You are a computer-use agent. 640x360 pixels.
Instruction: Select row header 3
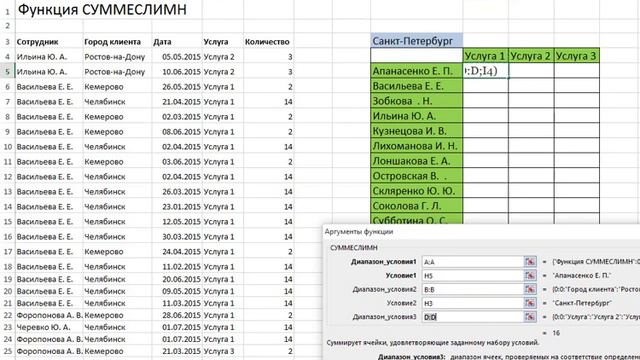point(7,42)
